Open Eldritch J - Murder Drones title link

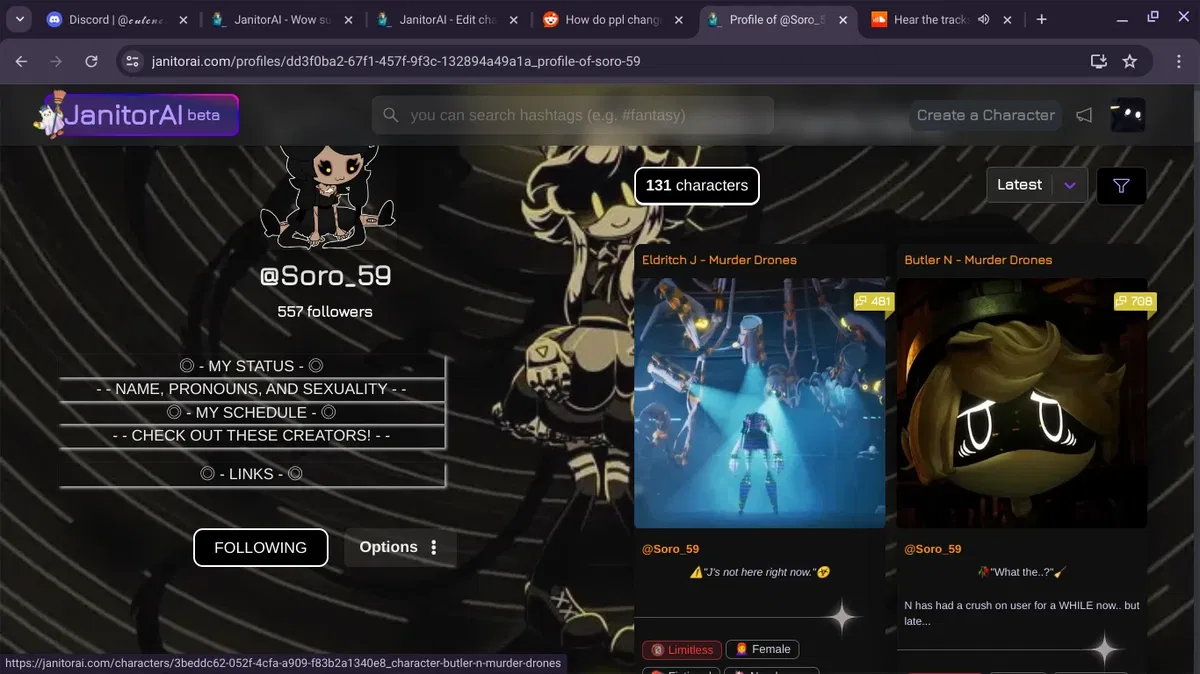pyautogui.click(x=719, y=260)
